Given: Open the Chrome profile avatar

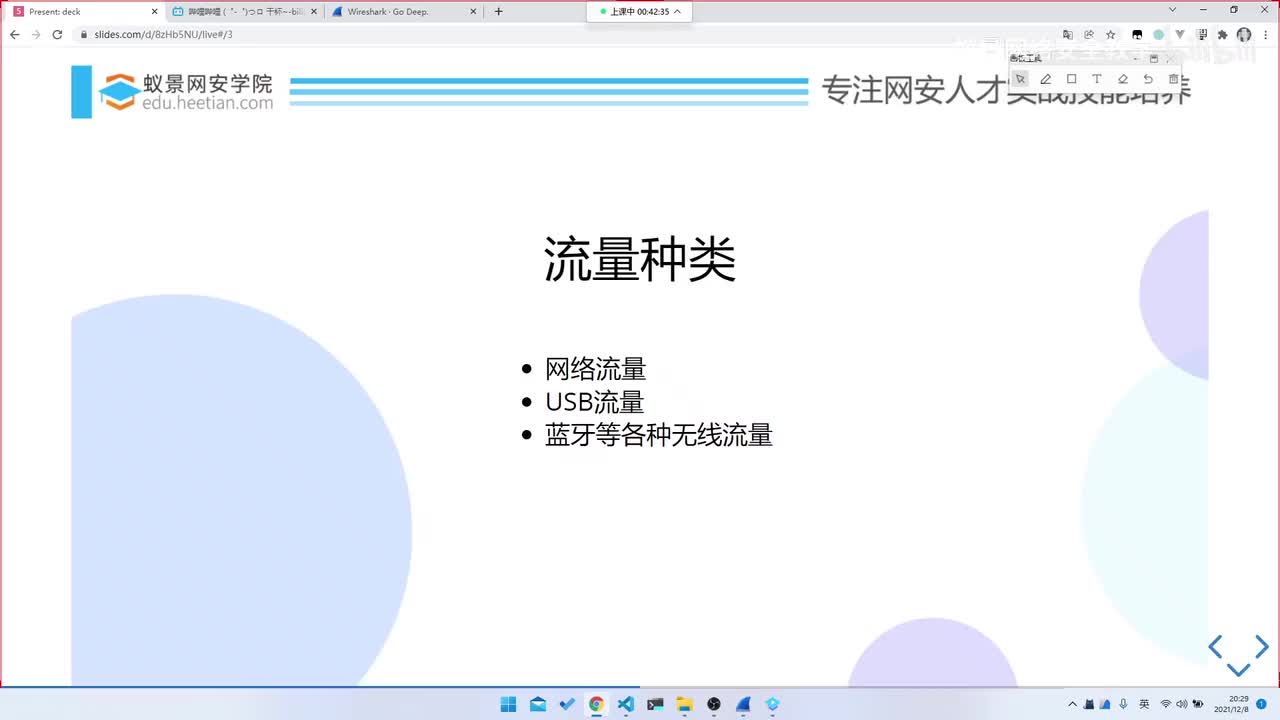Looking at the screenshot, I should point(1244,34).
